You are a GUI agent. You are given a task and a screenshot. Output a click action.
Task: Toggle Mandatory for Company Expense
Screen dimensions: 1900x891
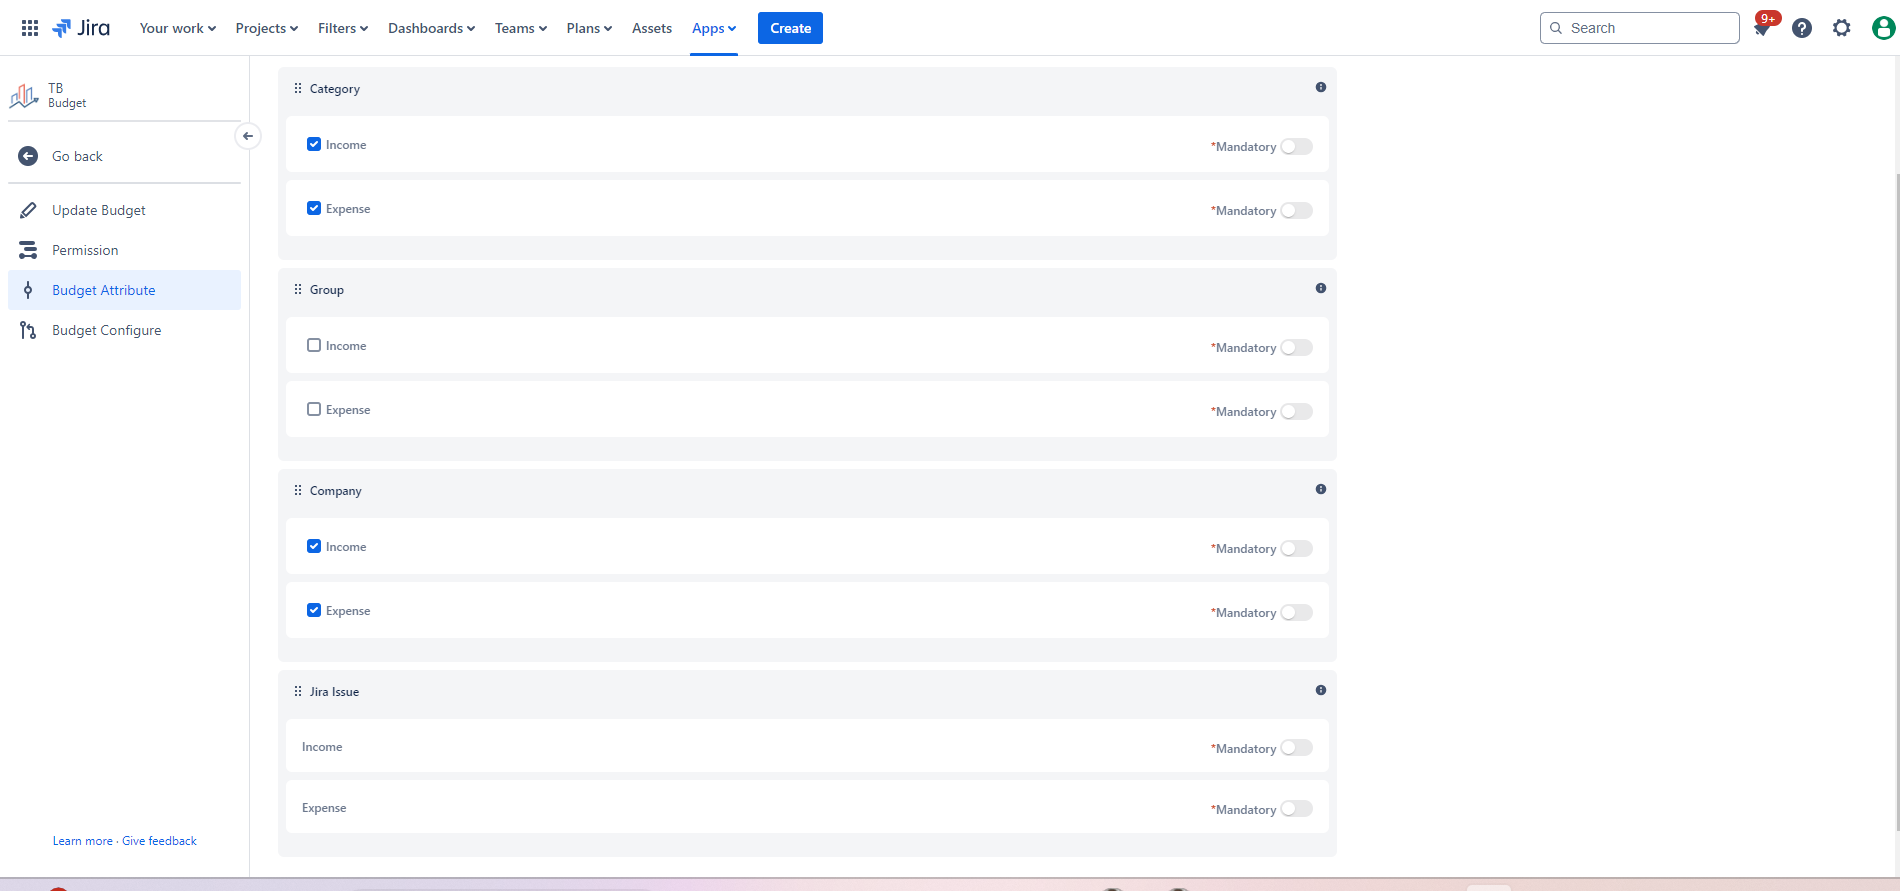click(1297, 612)
